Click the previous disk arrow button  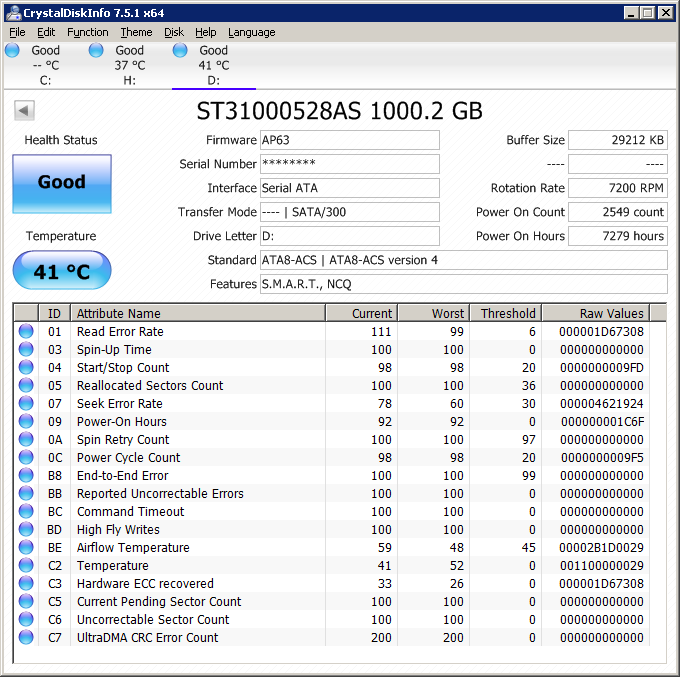pyautogui.click(x=24, y=111)
